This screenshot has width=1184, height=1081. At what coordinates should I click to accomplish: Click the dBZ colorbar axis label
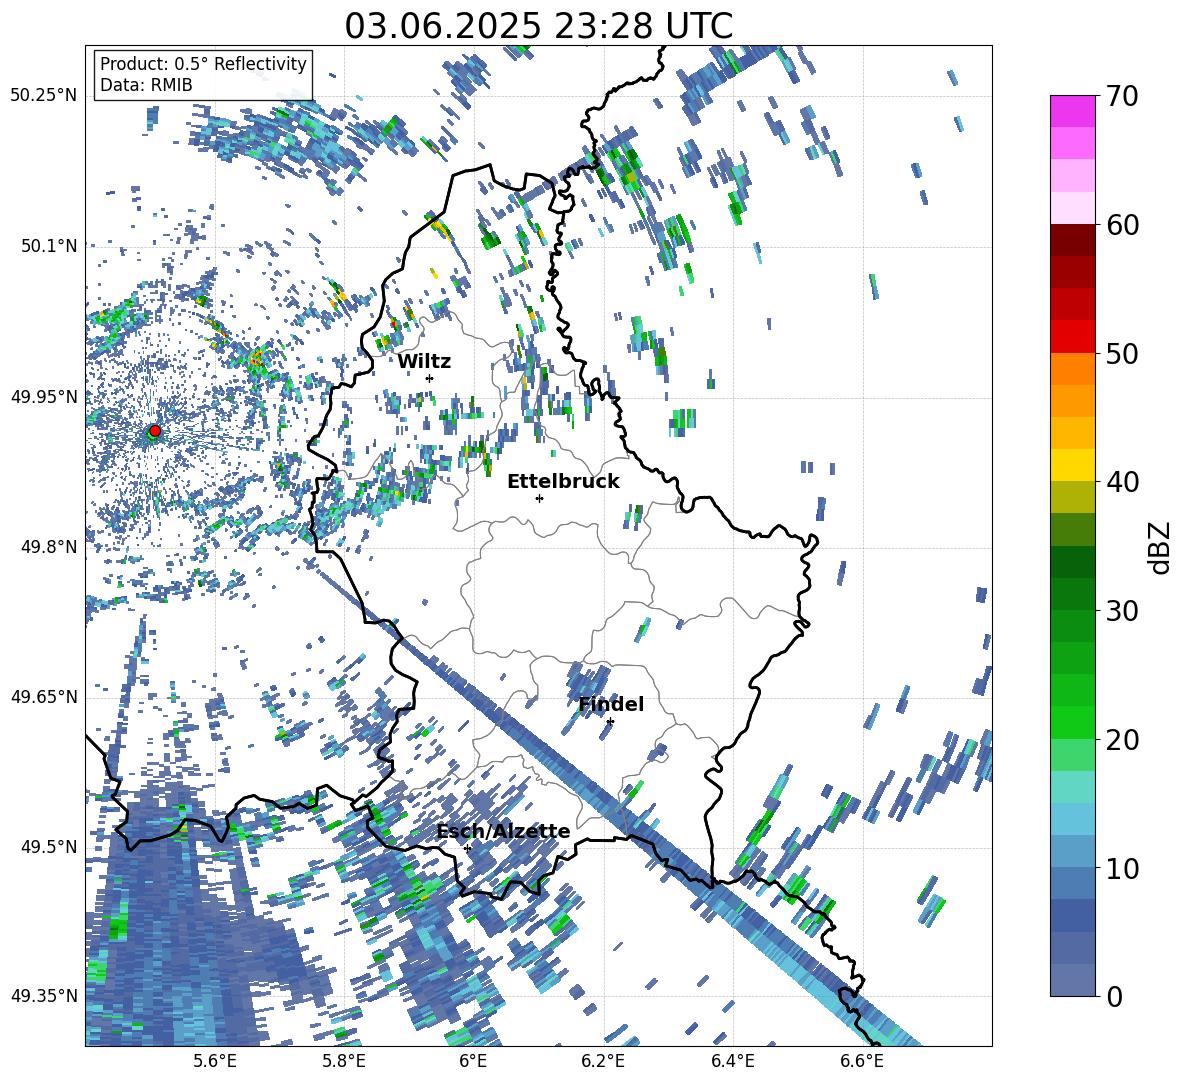point(1161,547)
